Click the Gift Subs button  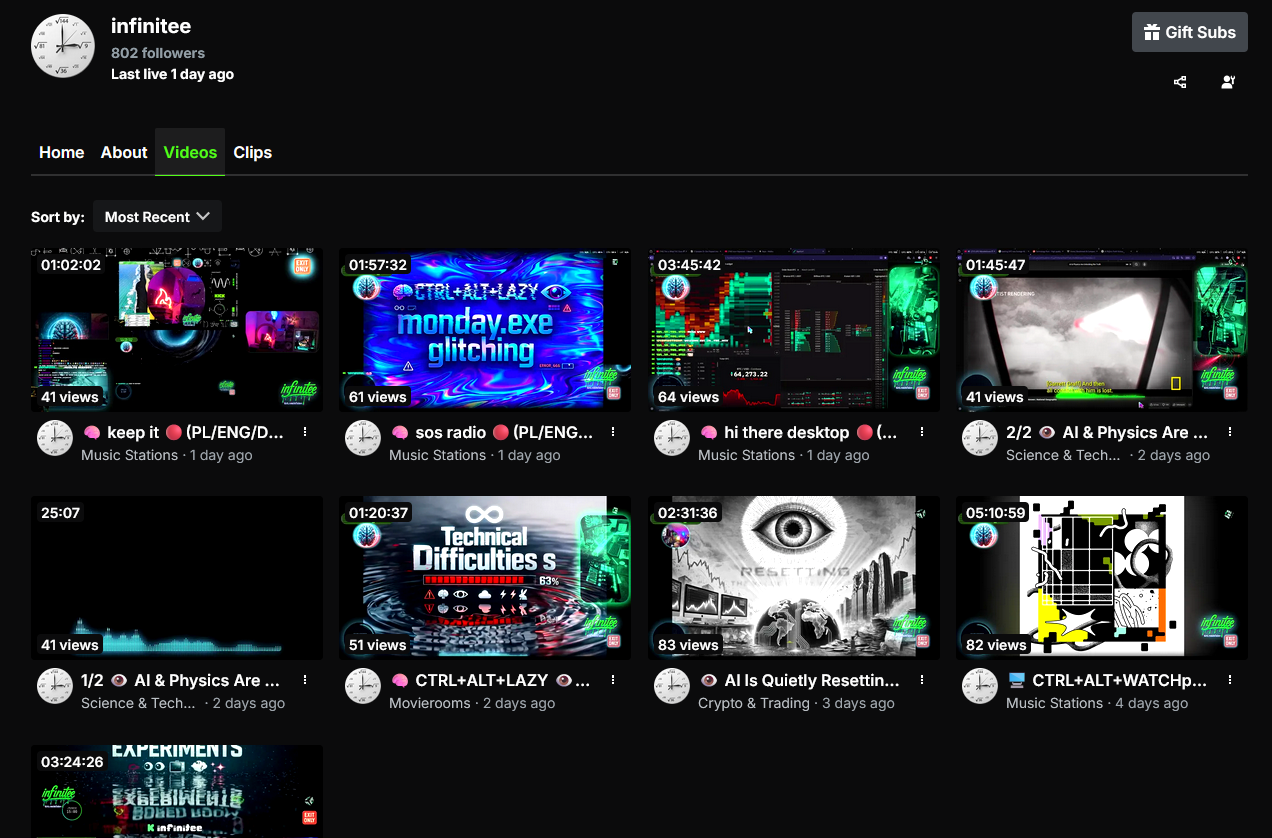tap(1190, 32)
